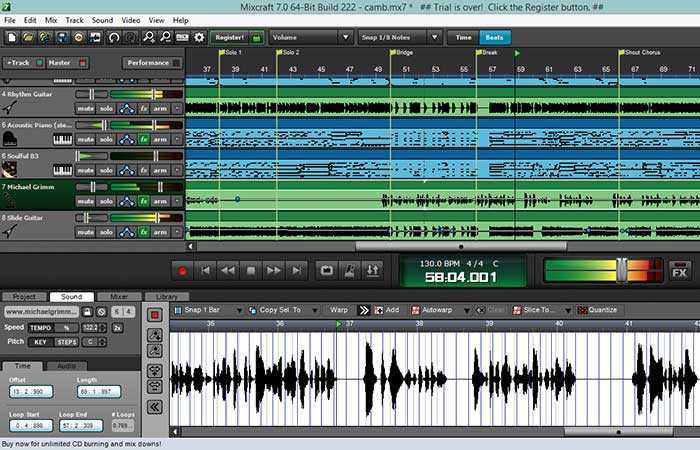Click the transport Fast Forward button
The height and width of the screenshot is (450, 700).
point(274,271)
